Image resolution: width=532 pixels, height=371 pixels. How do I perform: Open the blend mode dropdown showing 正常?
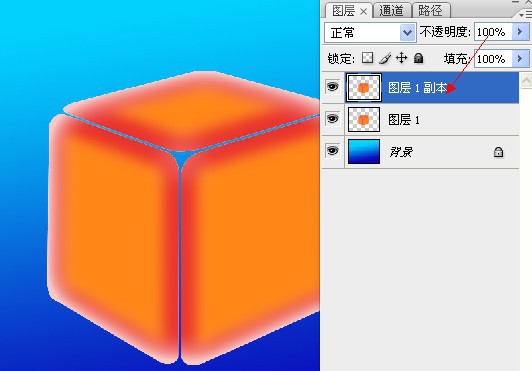point(370,33)
